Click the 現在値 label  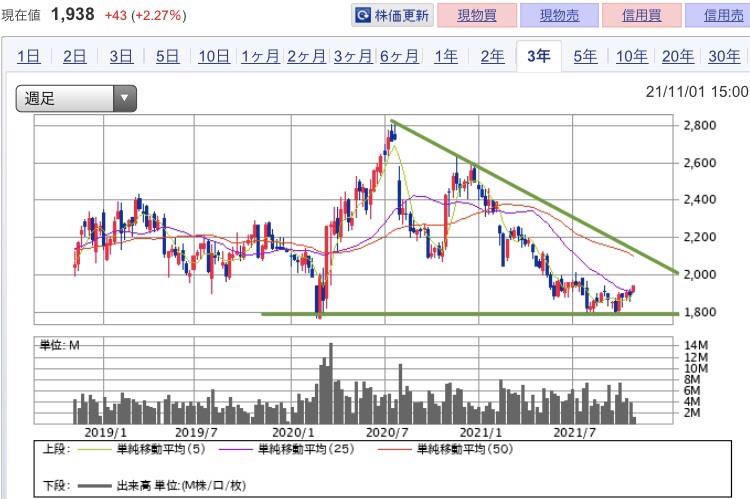(21, 15)
